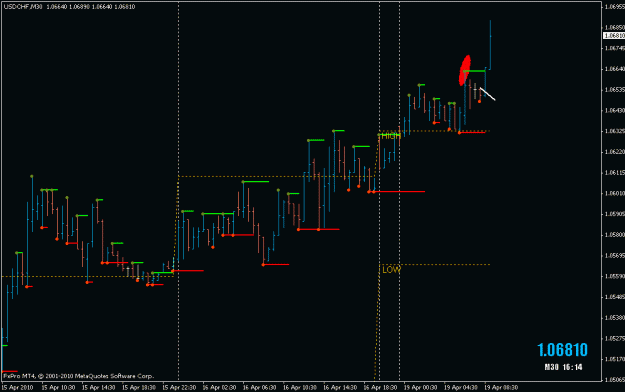
Task: Select the white 1.06810 current price marker on axis
Action: [x=614, y=35]
